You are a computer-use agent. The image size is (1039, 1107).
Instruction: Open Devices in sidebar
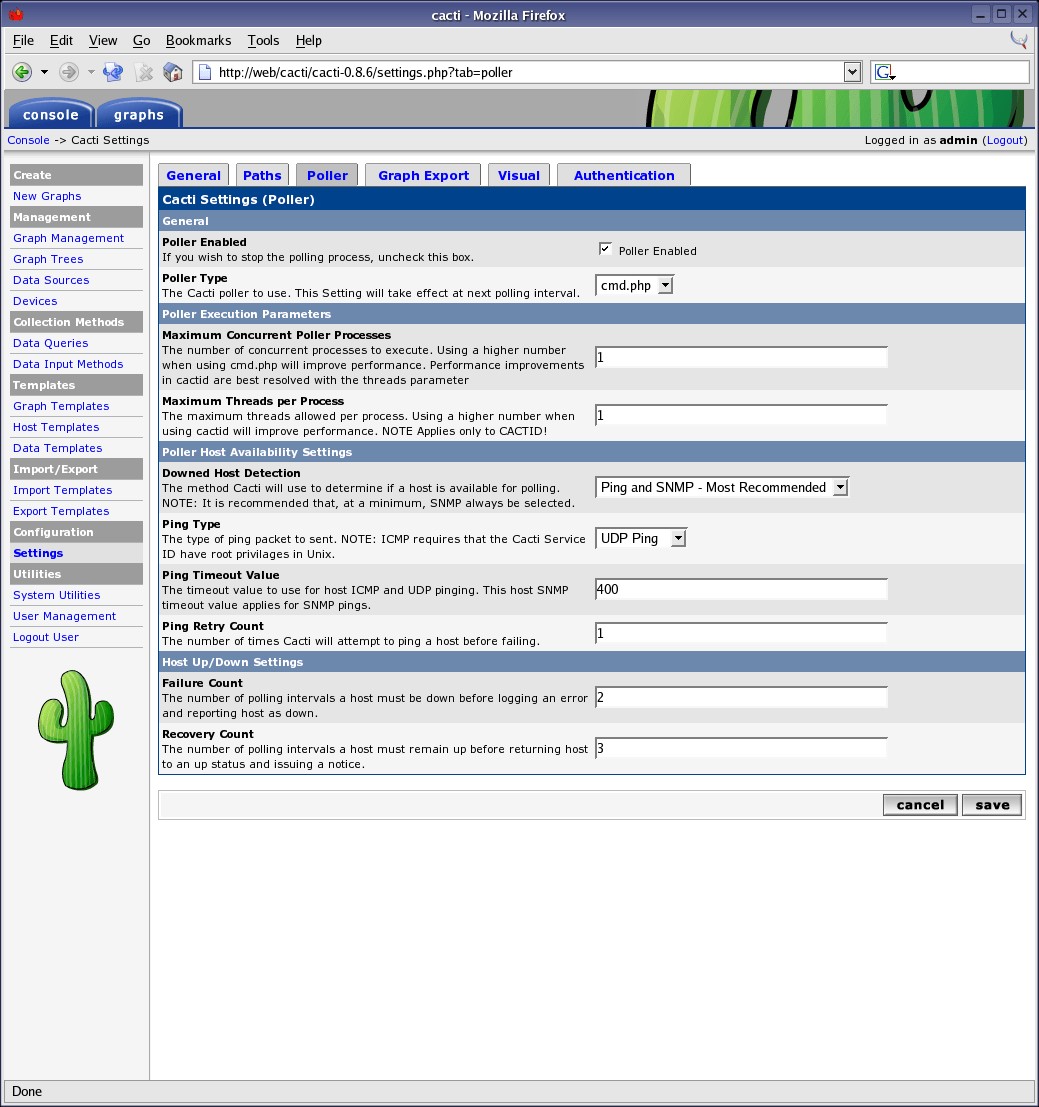pyautogui.click(x=35, y=301)
